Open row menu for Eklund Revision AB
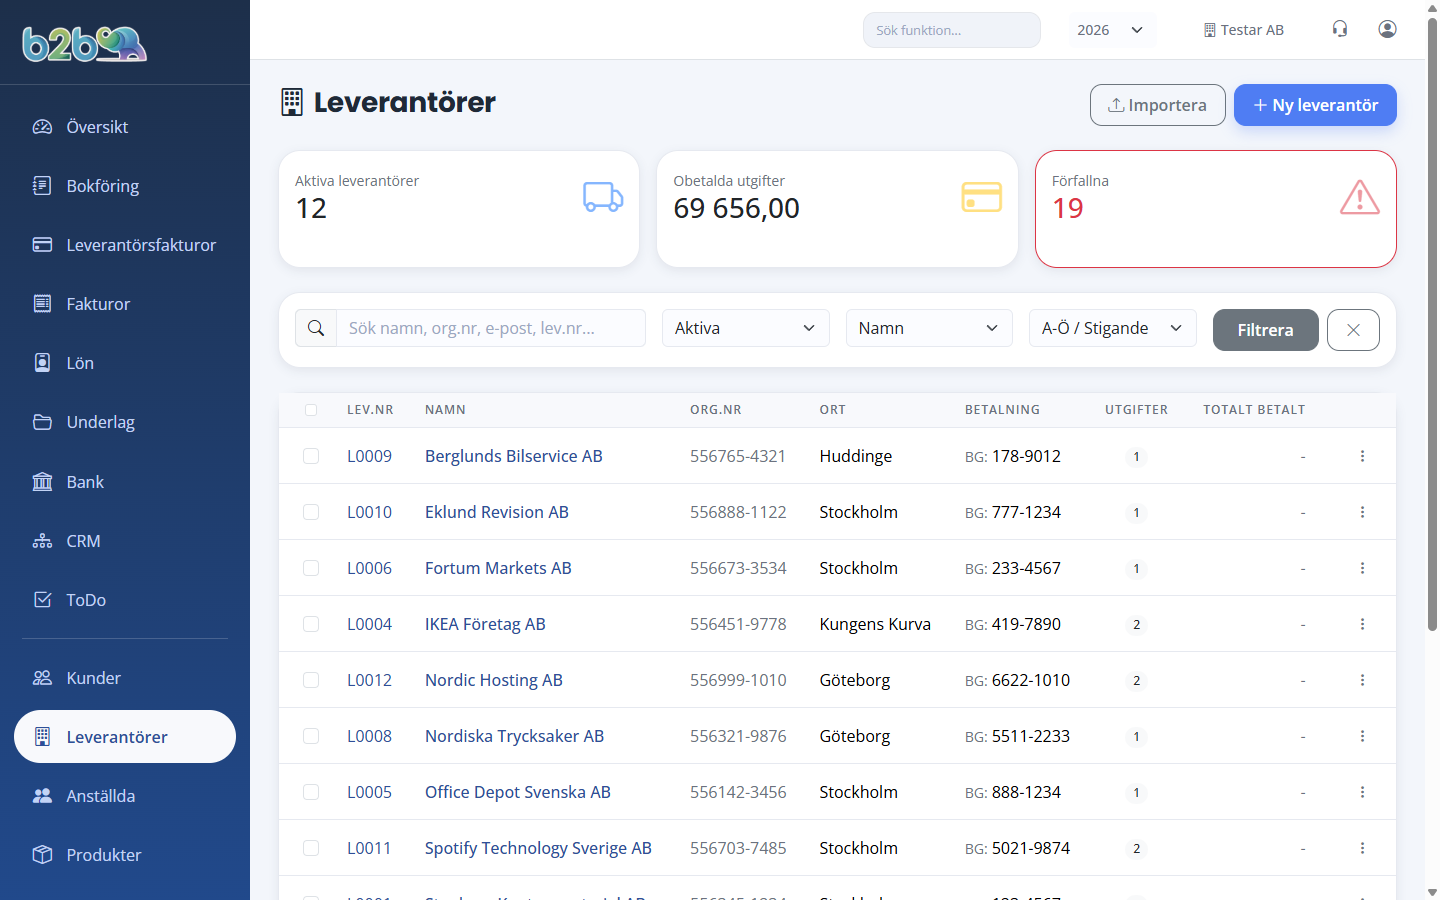Viewport: 1440px width, 900px height. 1362,512
